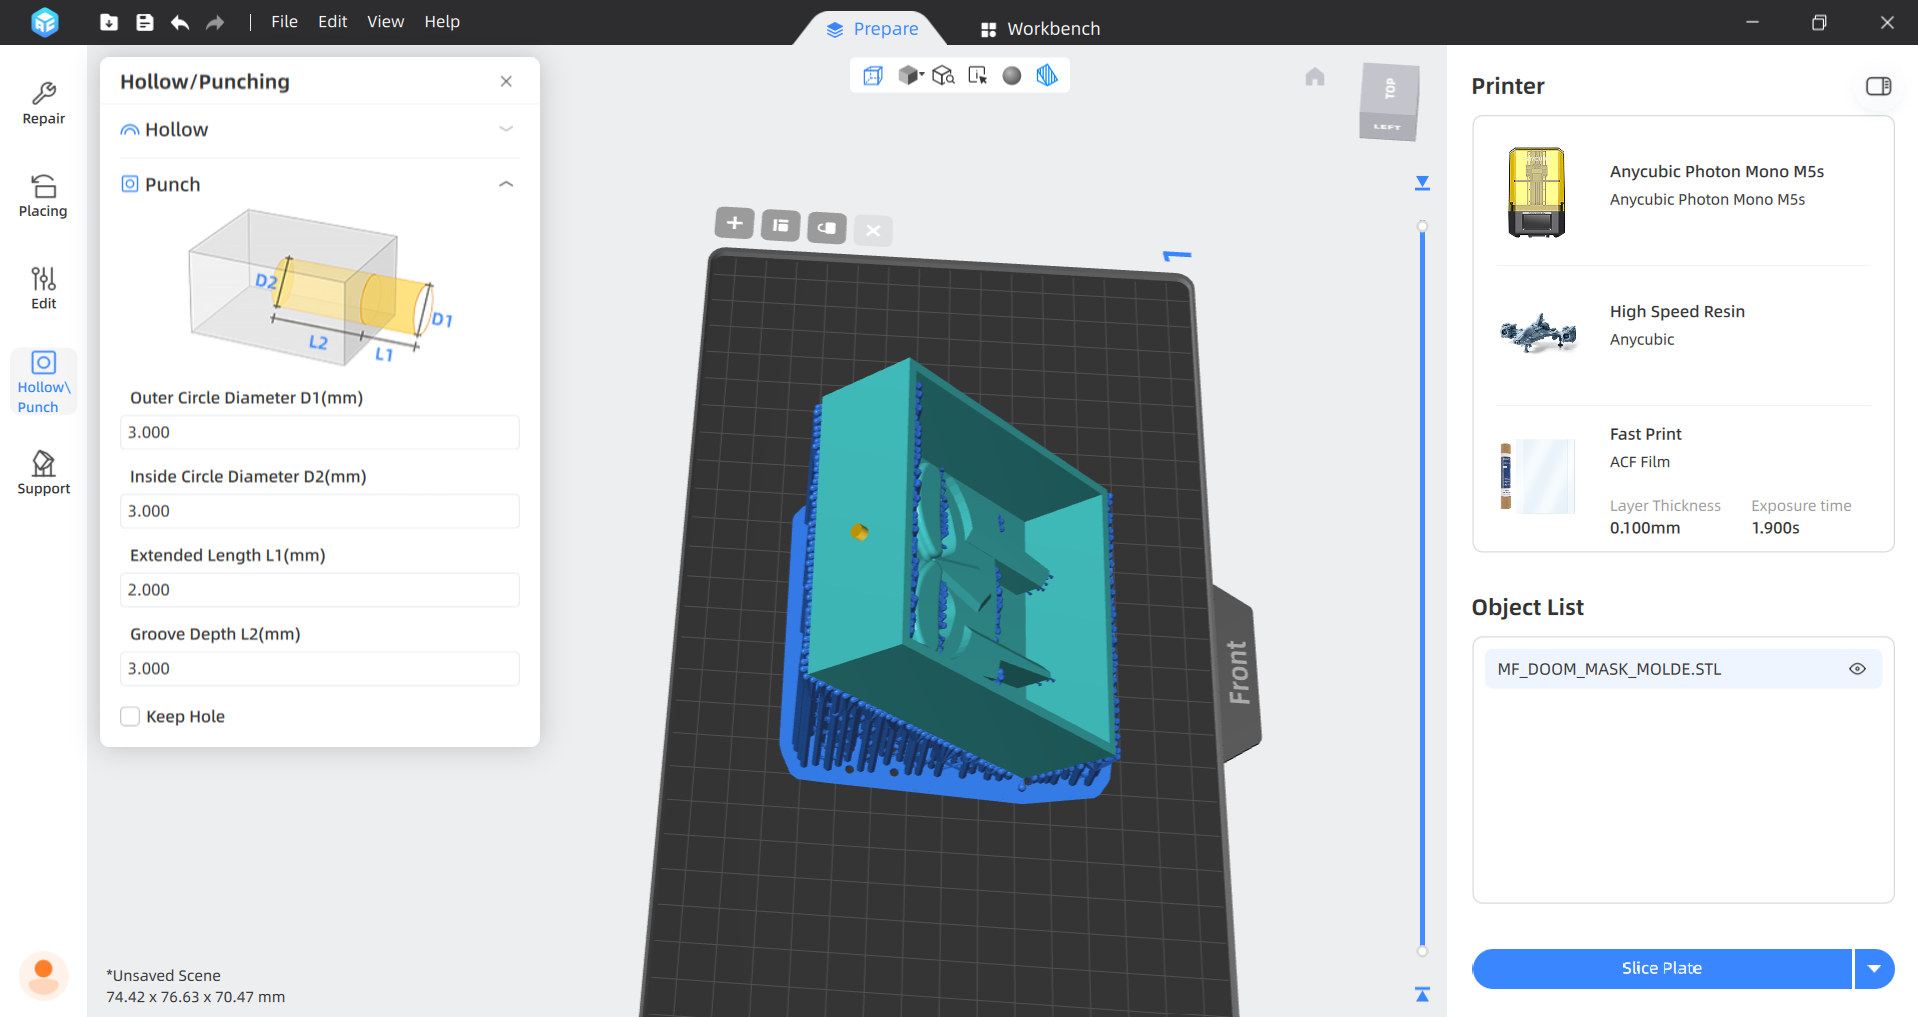Viewport: 1918px width, 1017px height.
Task: Undo the last action
Action: 180,22
